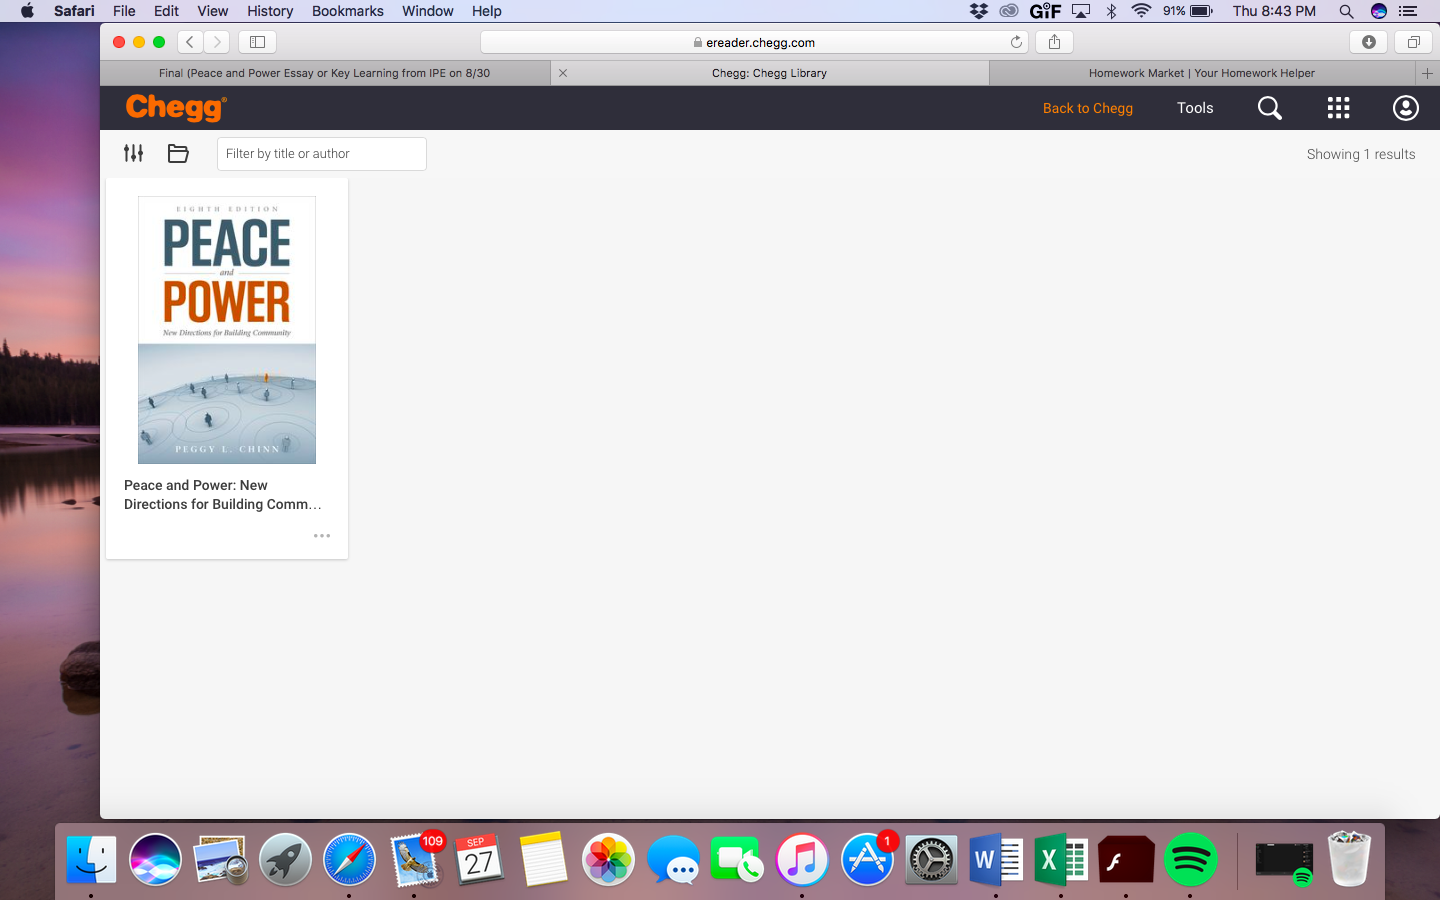
Task: Go to the Chegg logo home
Action: 176,107
